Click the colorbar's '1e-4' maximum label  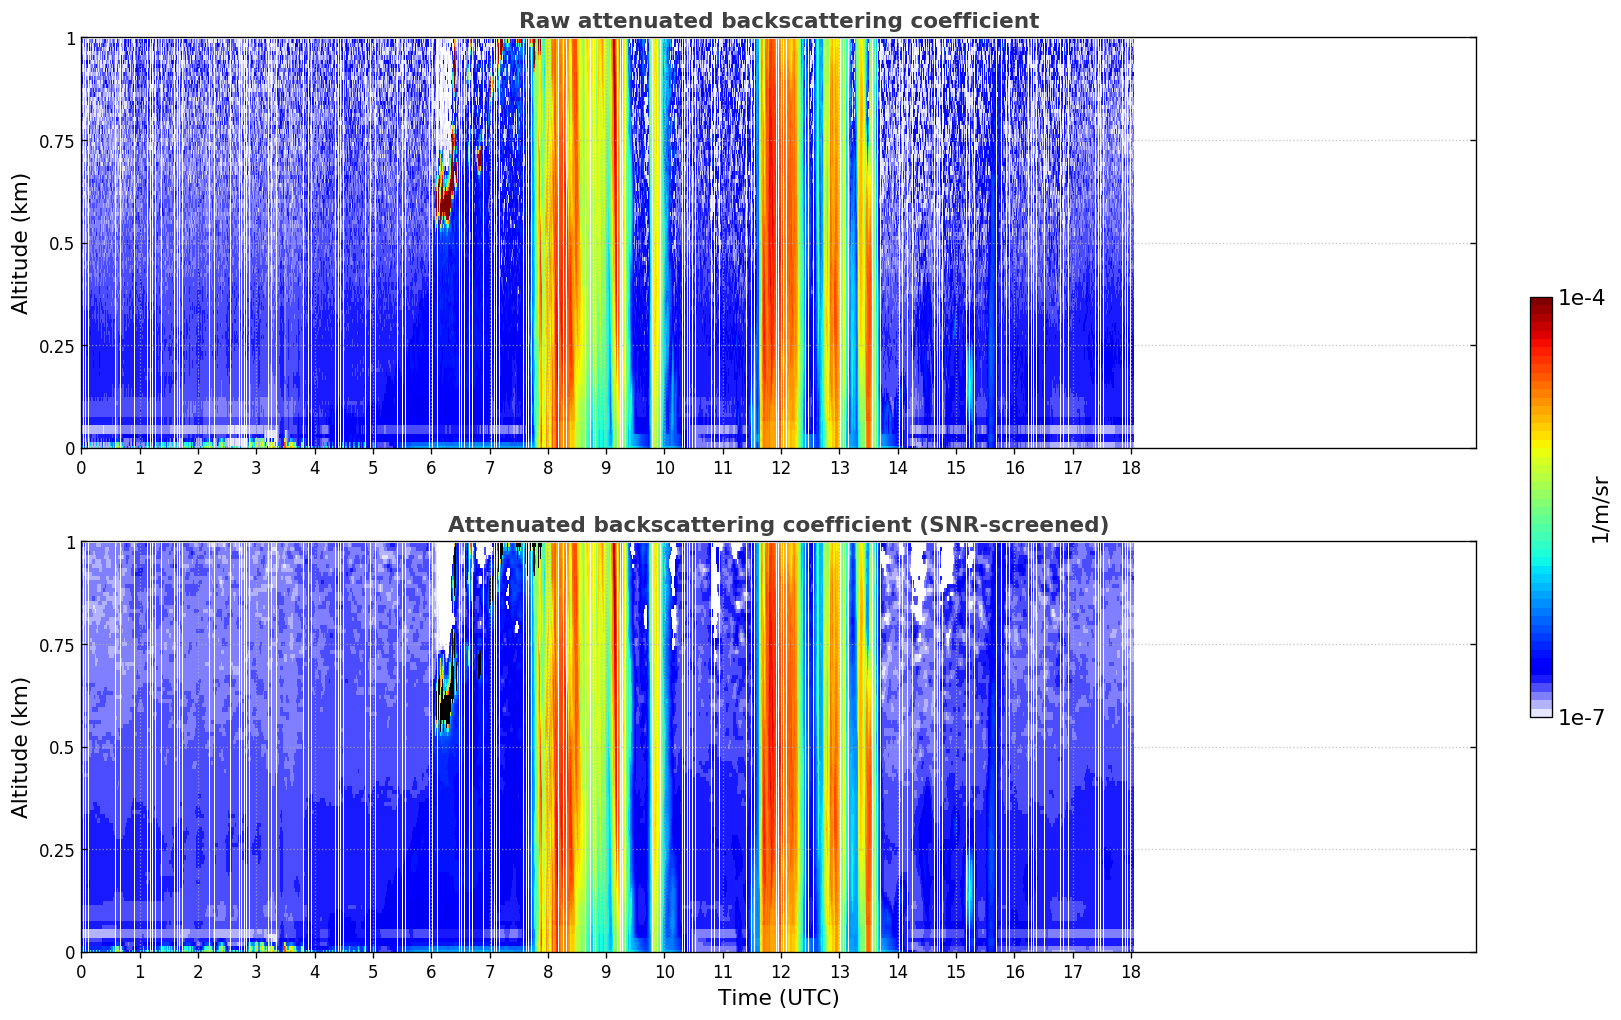click(1581, 298)
